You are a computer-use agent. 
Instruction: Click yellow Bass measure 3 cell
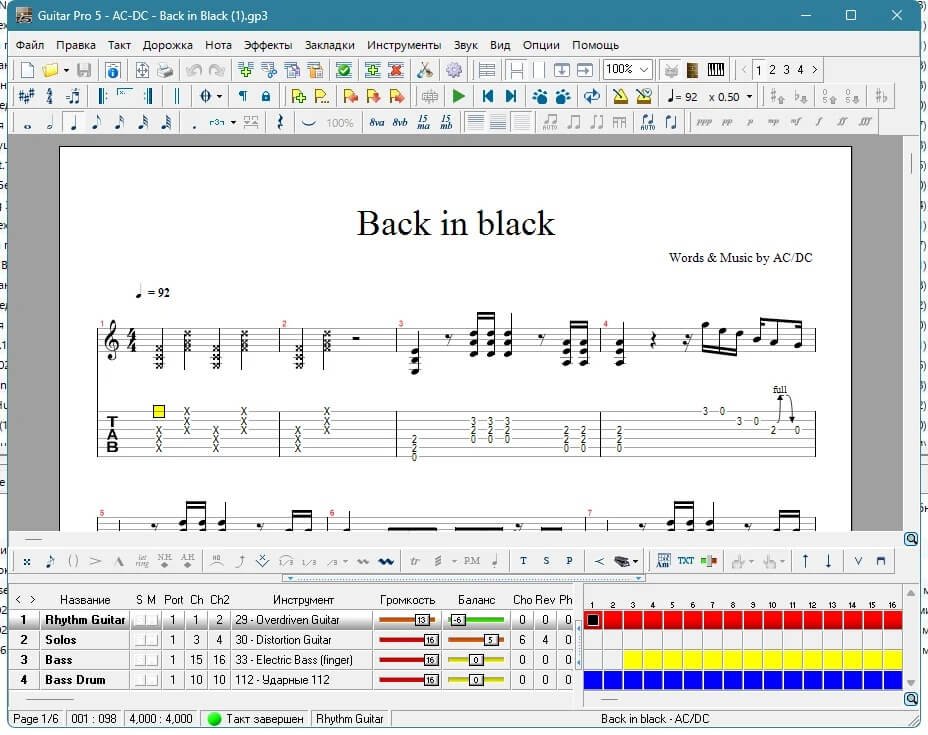pyautogui.click(x=633, y=660)
